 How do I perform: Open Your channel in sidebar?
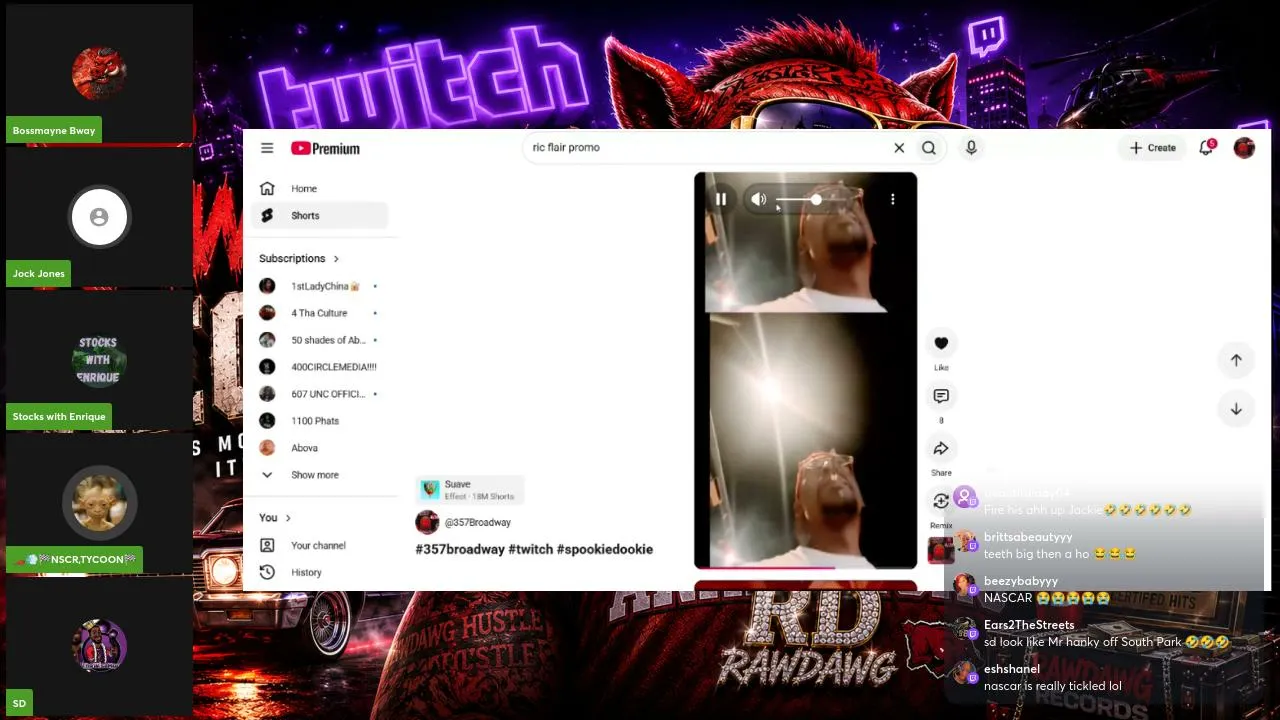(x=322, y=545)
